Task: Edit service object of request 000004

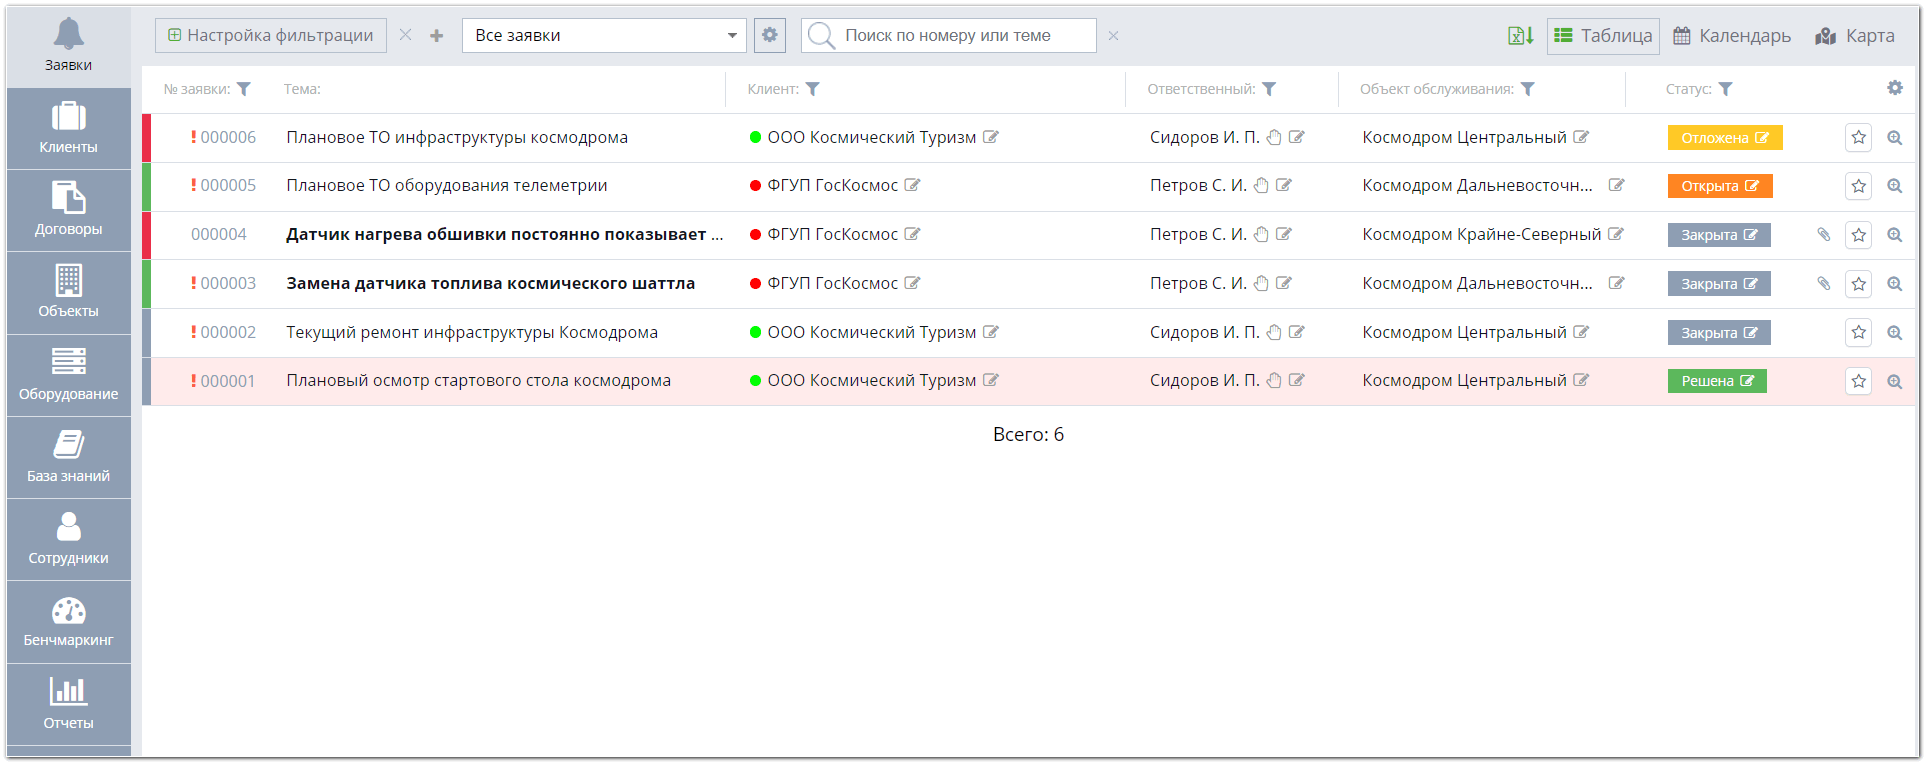Action: pos(1616,234)
